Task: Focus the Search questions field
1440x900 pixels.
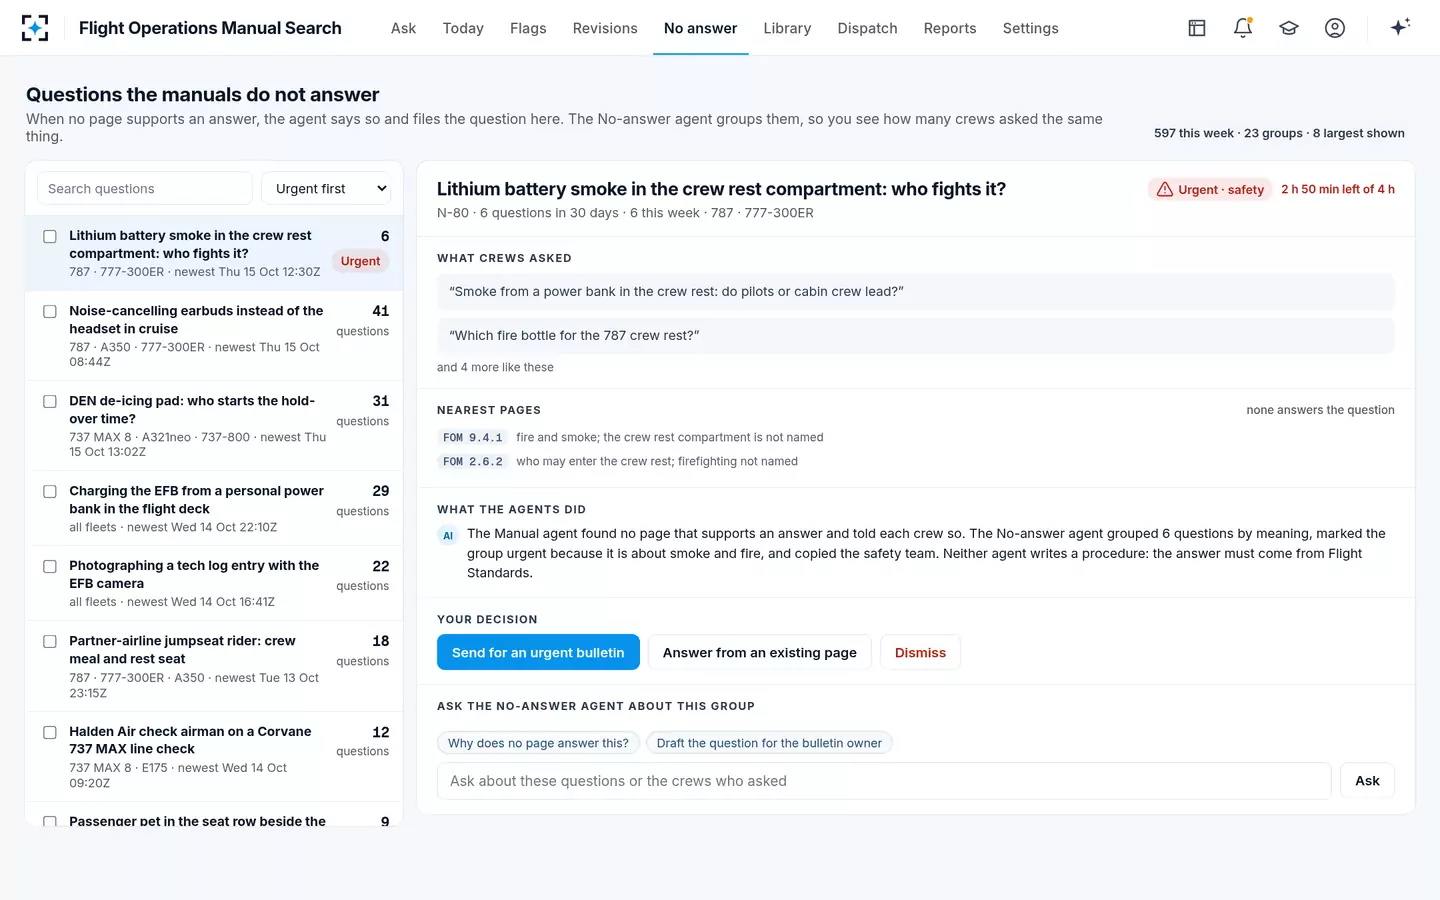Action: pyautogui.click(x=145, y=188)
